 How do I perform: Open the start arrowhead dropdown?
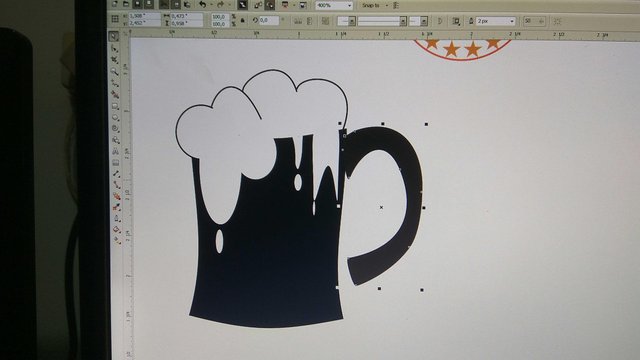352,21
